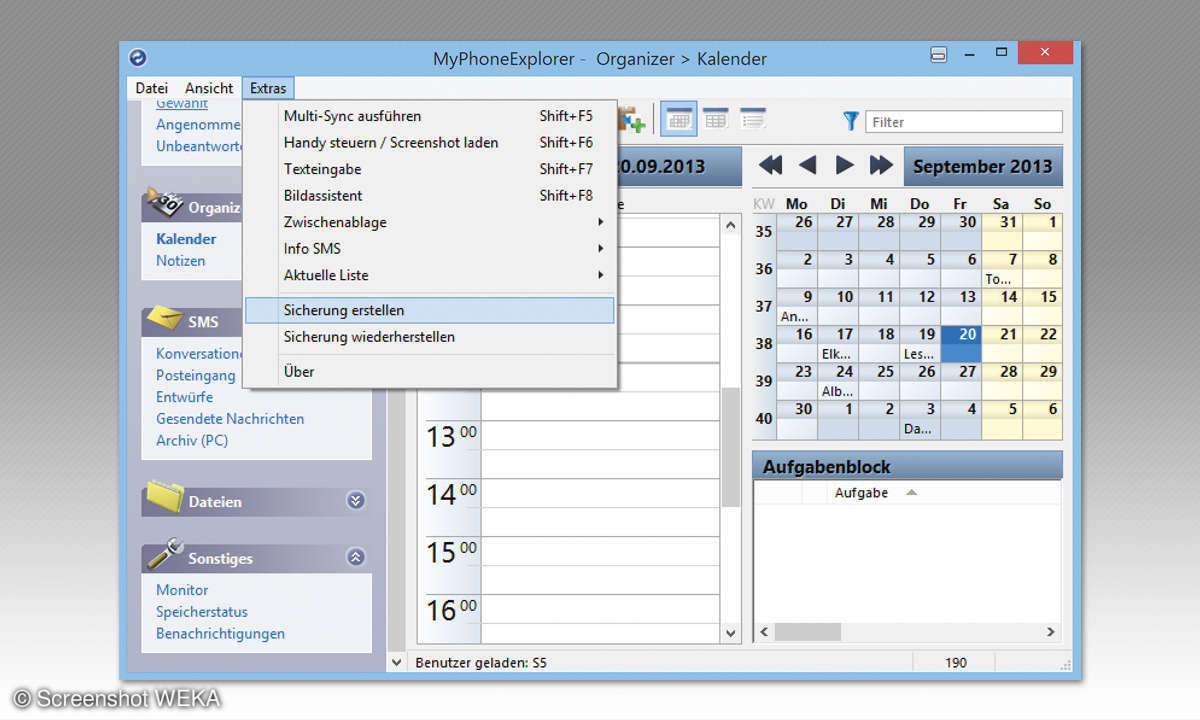Expand the Dateien section chevron
This screenshot has height=720, width=1200.
point(355,501)
